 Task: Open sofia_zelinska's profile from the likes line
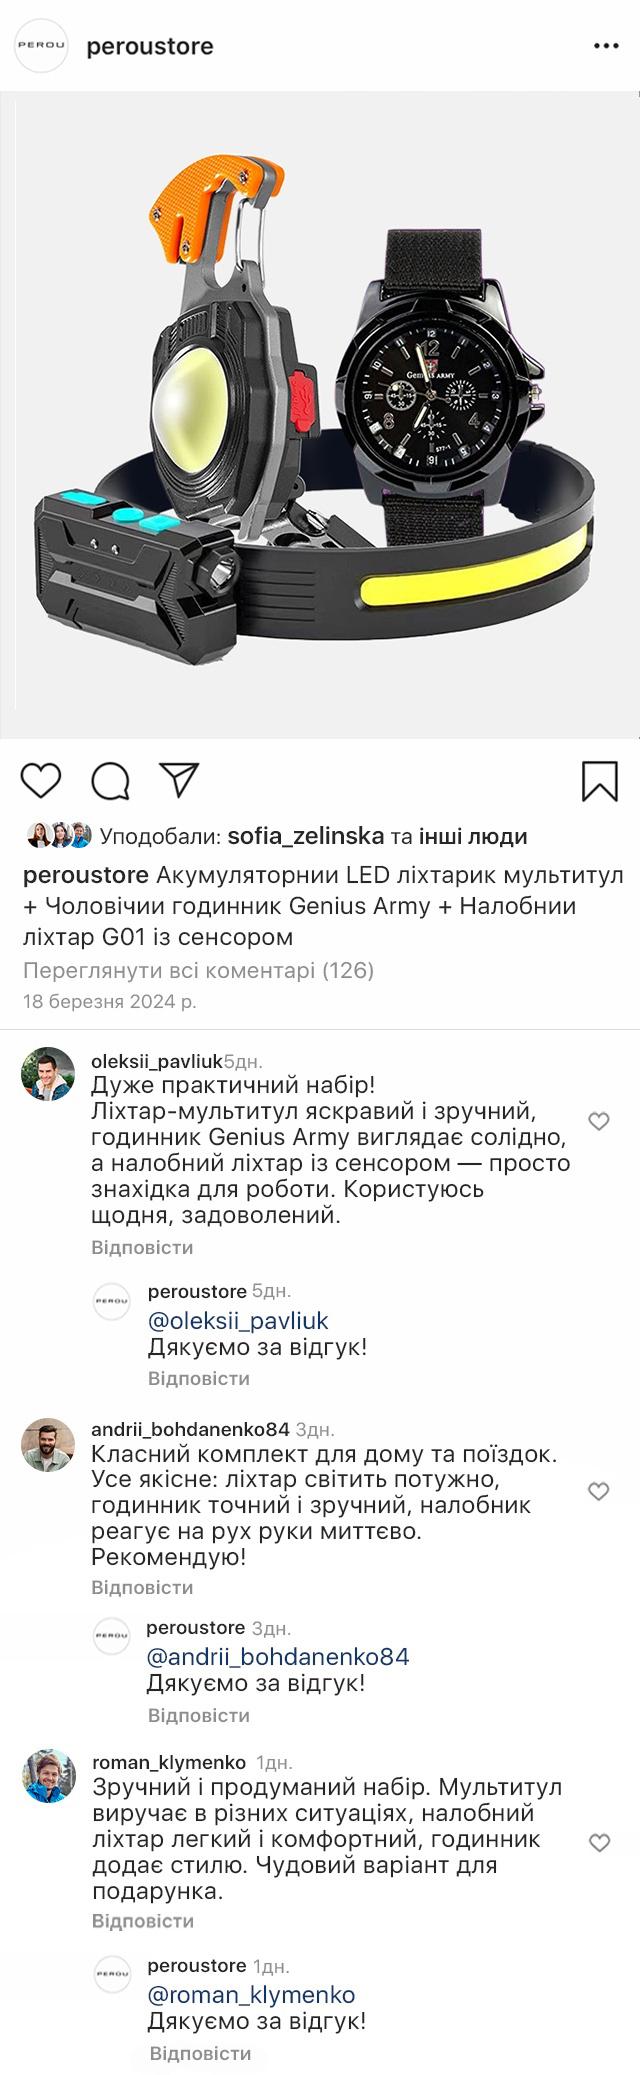[x=299, y=836]
